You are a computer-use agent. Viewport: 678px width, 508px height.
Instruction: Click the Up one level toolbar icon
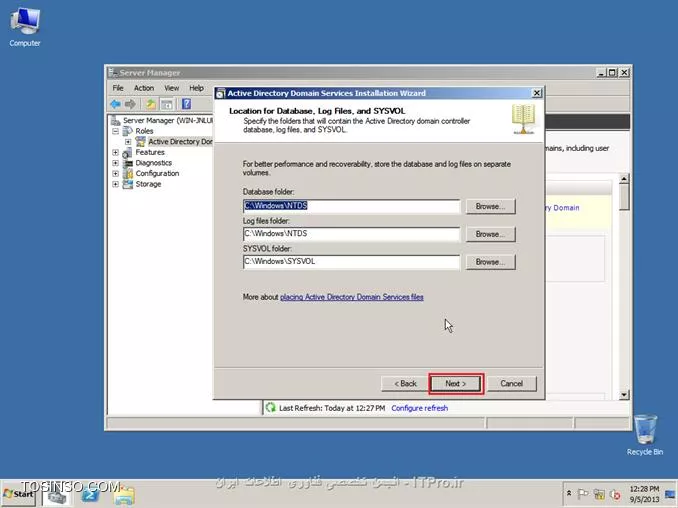click(150, 104)
